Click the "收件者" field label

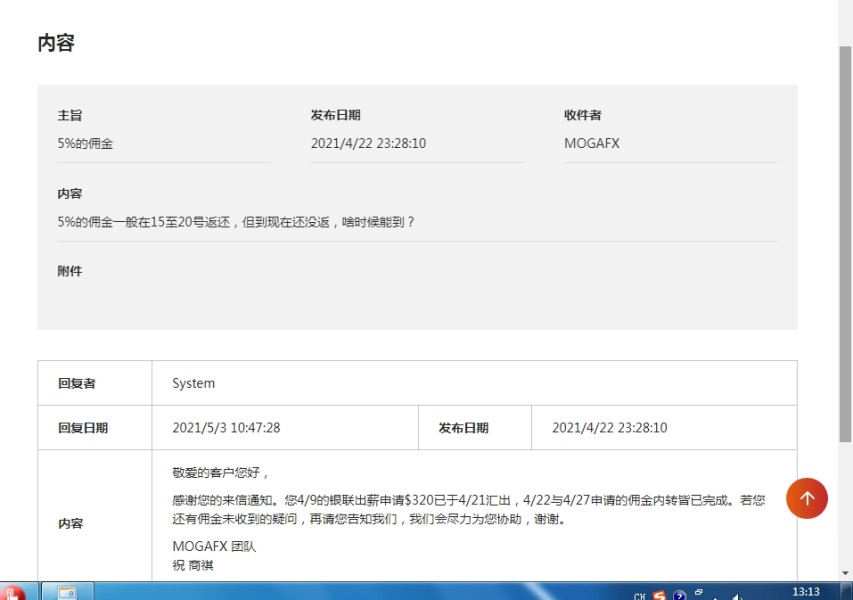coord(583,115)
